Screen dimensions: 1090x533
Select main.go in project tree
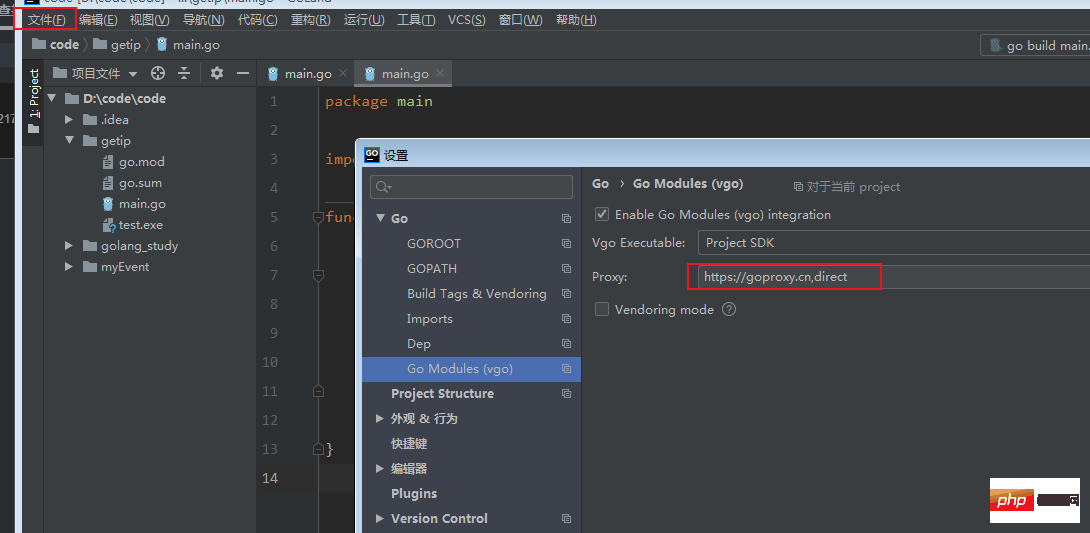[x=133, y=204]
